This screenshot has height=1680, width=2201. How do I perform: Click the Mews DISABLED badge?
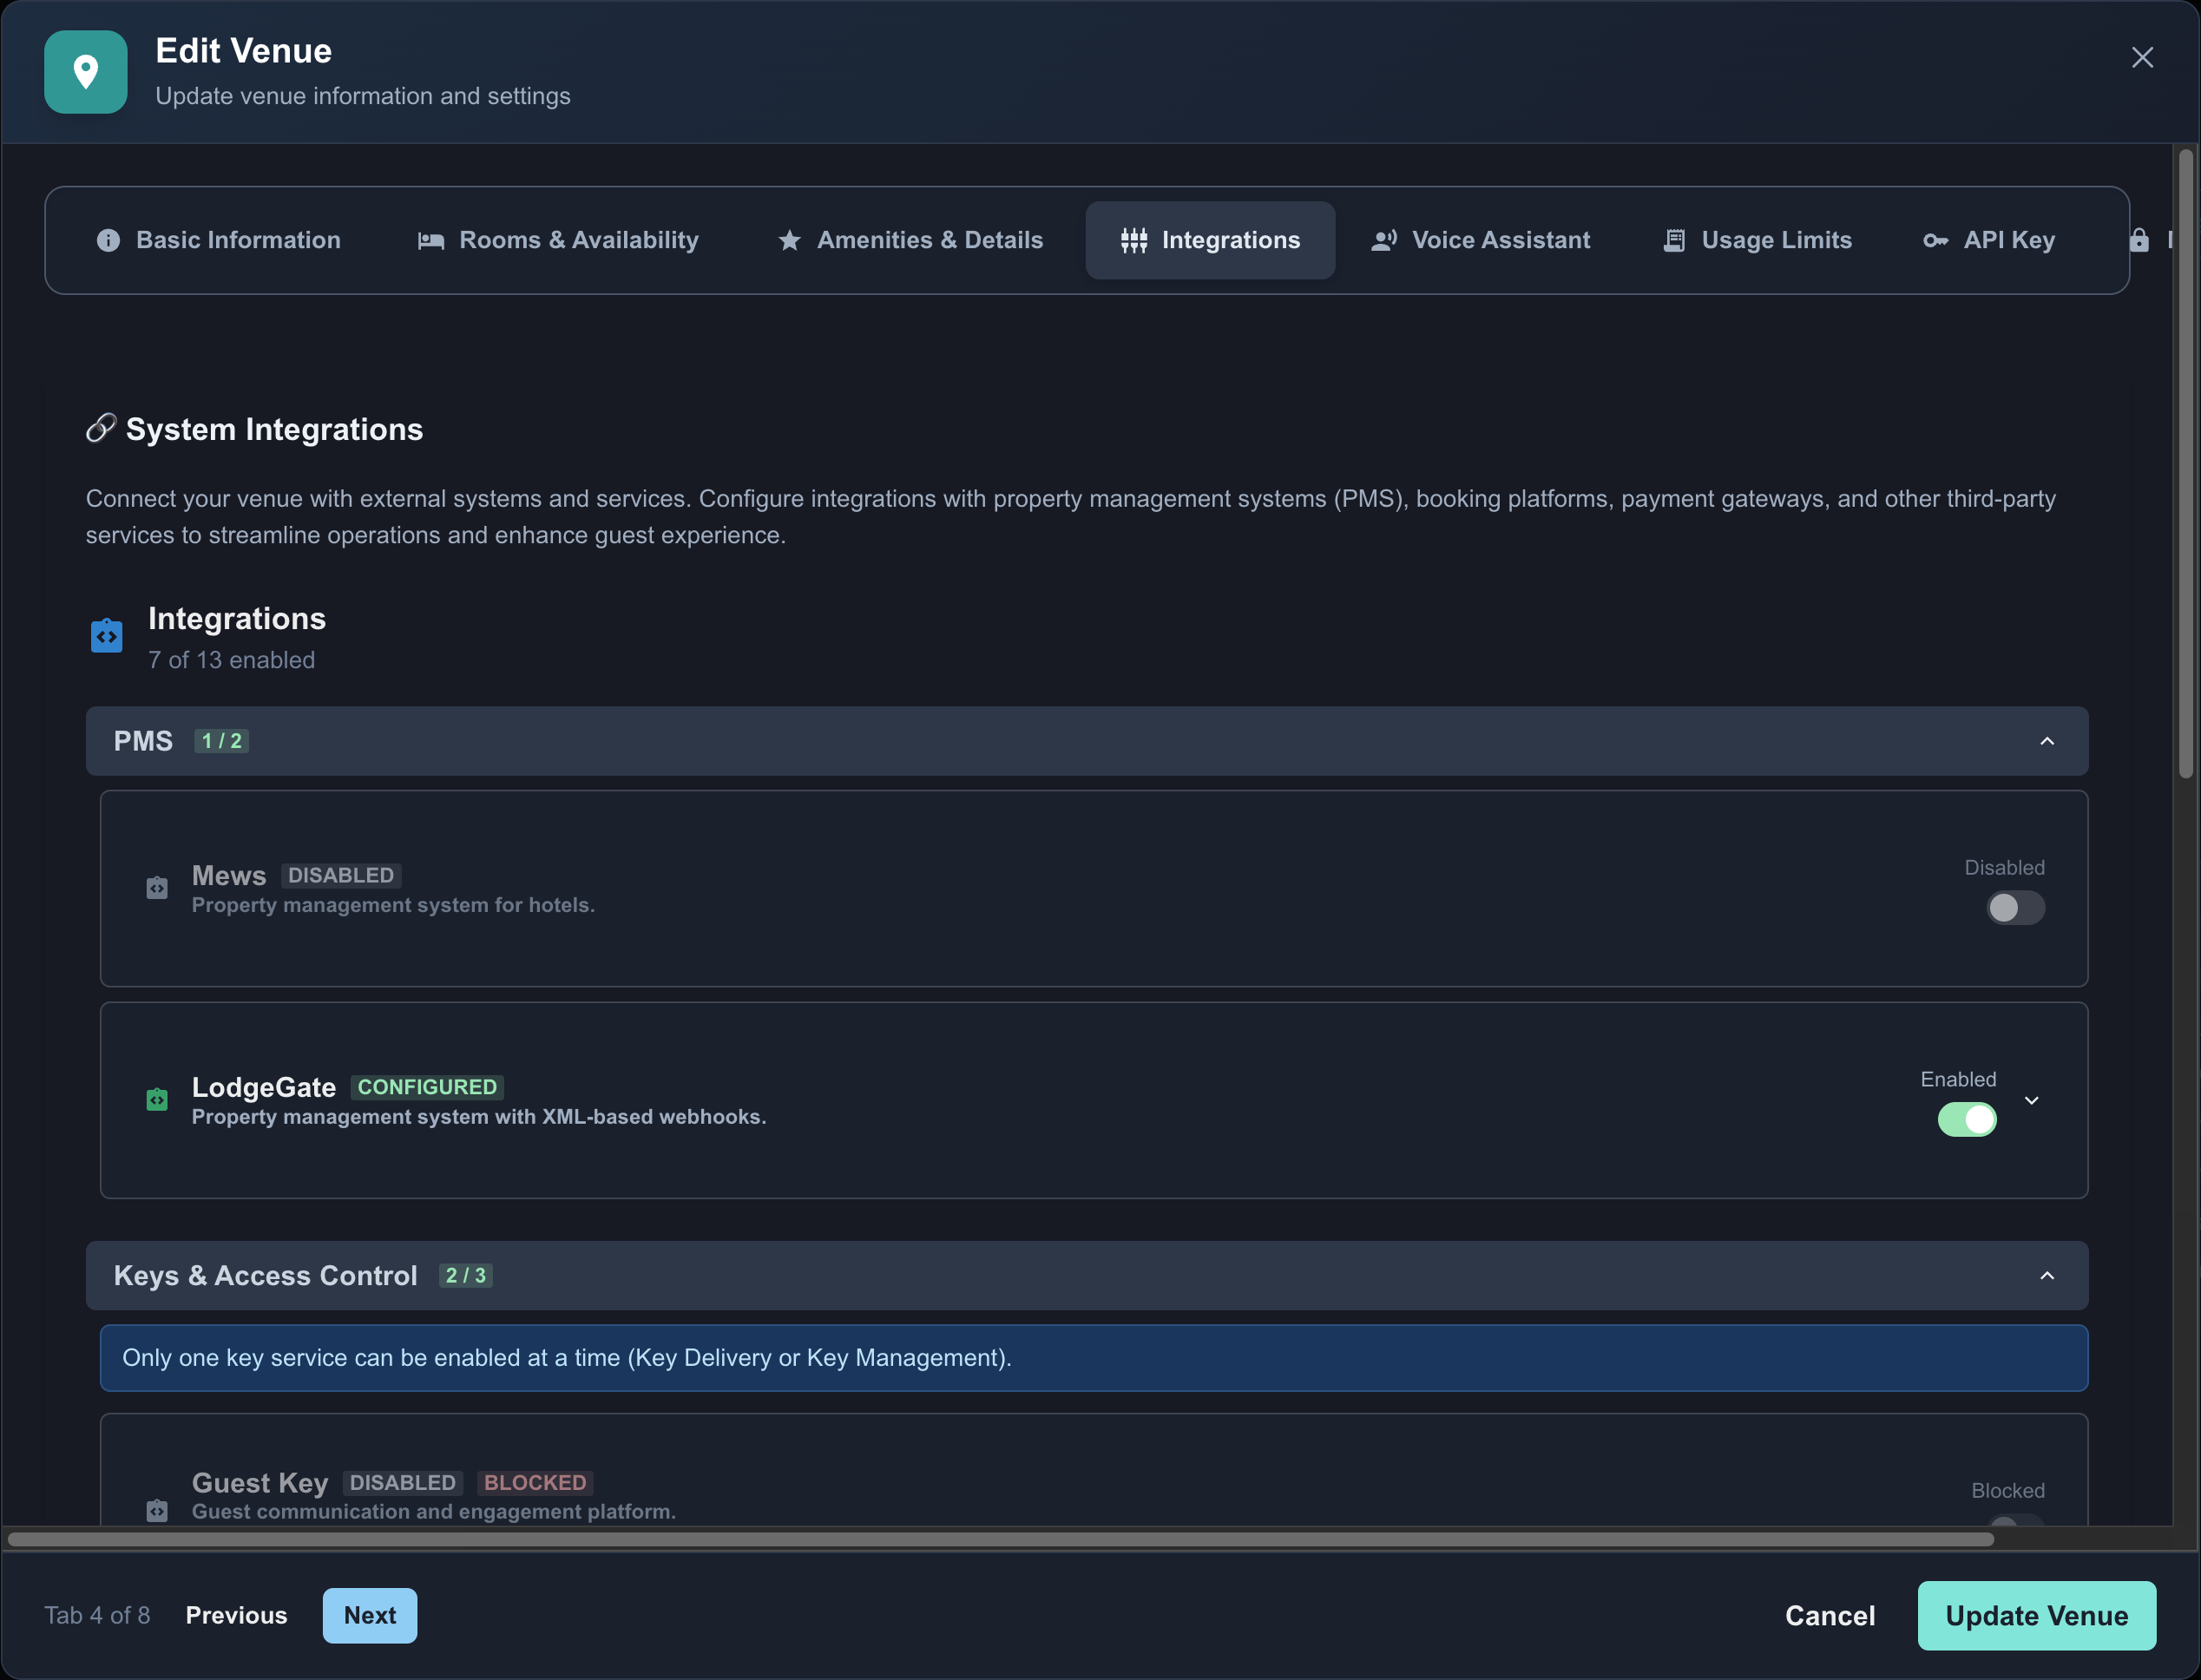341,876
